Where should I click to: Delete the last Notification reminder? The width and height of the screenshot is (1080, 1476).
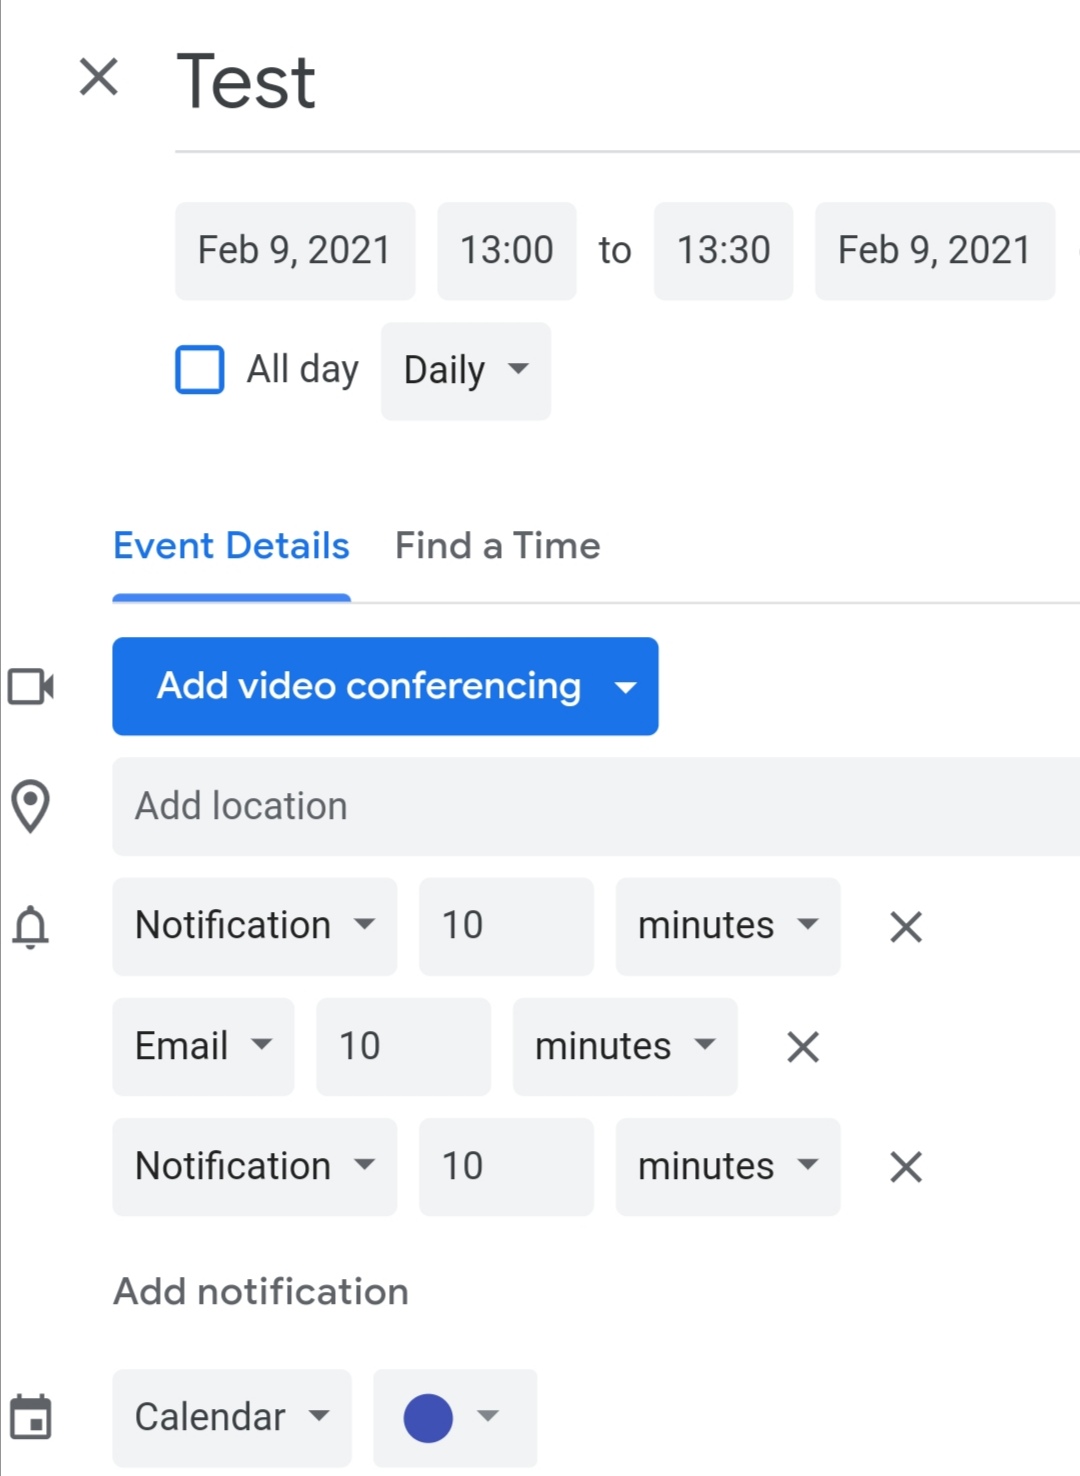point(906,1167)
